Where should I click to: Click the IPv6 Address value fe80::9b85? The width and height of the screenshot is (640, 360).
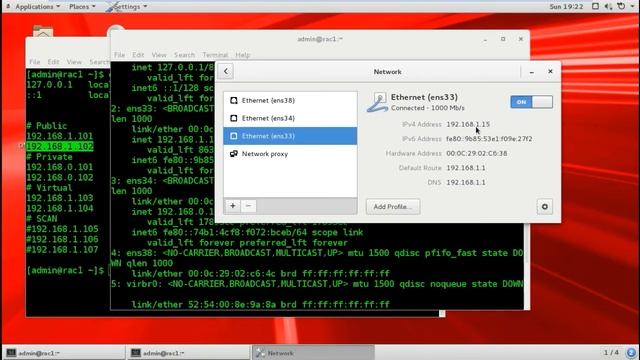[x=489, y=139]
